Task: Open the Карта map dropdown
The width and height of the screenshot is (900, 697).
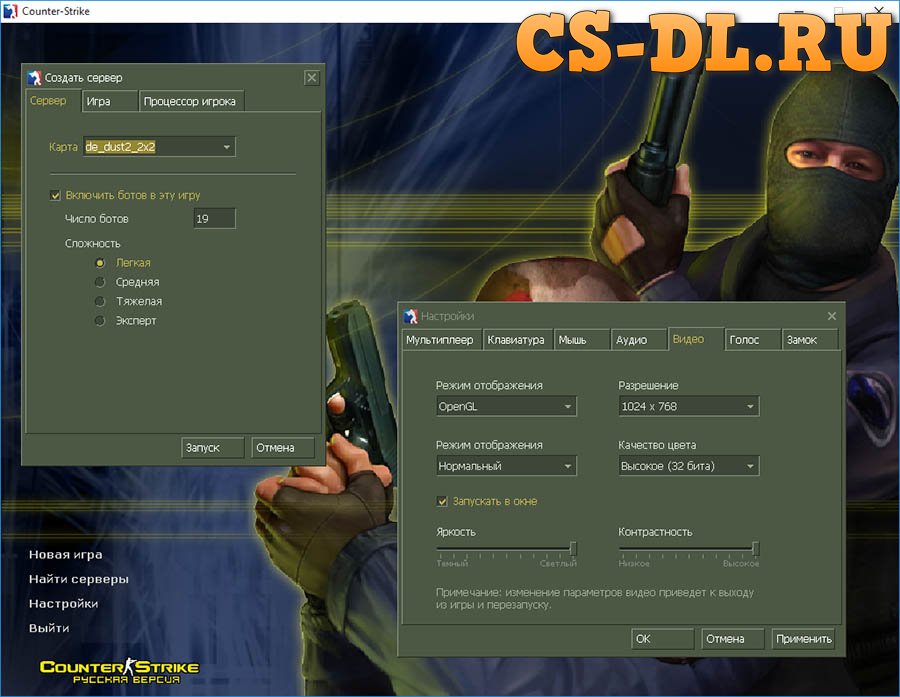Action: click(160, 147)
